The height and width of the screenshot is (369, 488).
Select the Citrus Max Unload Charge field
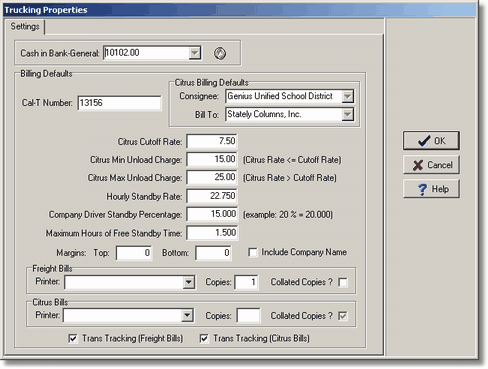tap(212, 177)
